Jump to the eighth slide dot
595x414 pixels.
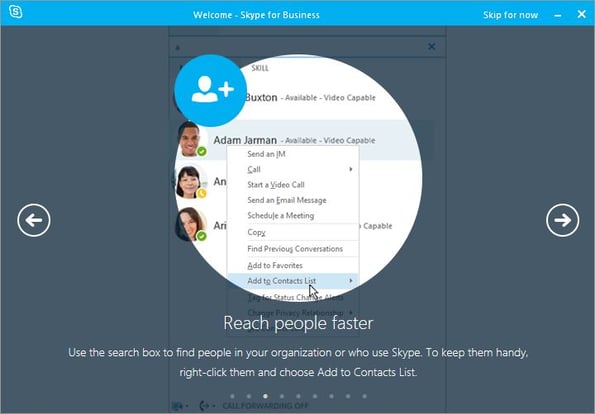pos(348,396)
